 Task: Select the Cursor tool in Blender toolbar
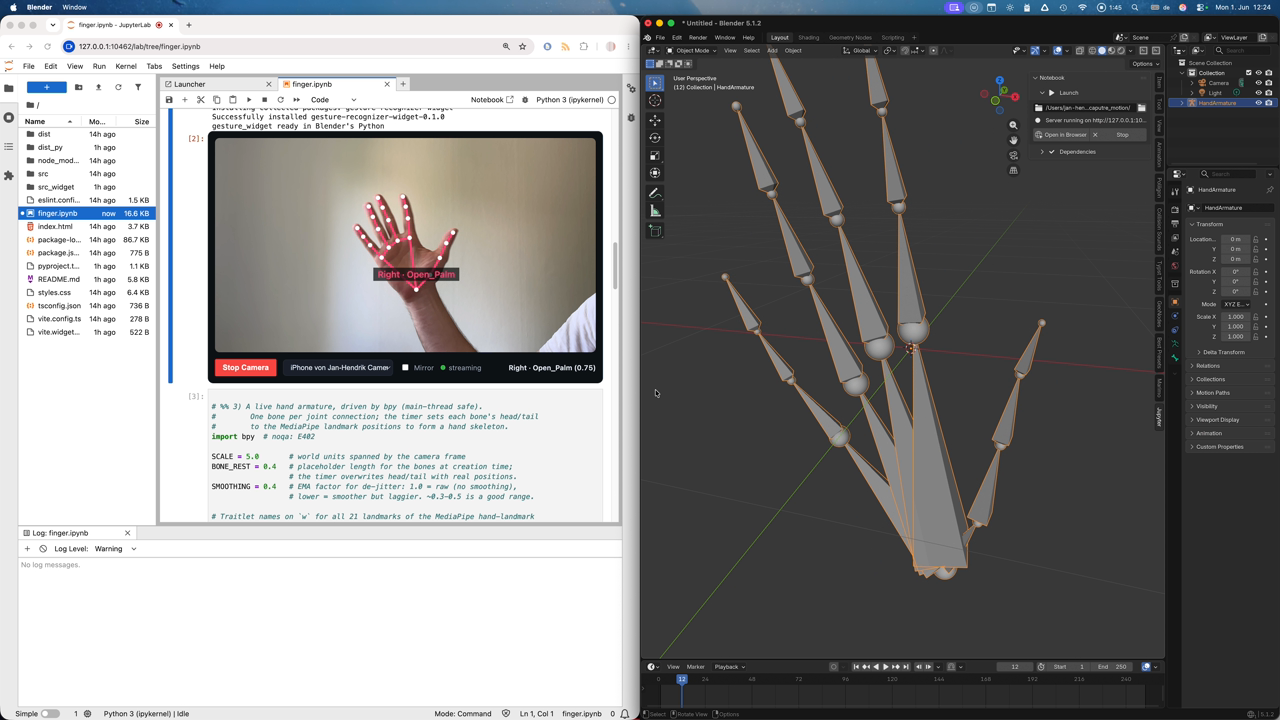655,100
